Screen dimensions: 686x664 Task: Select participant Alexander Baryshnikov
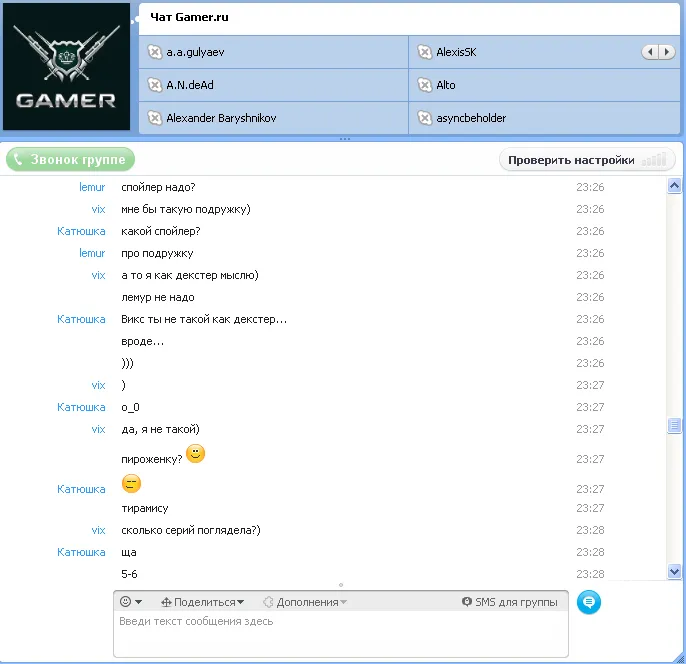(x=273, y=118)
